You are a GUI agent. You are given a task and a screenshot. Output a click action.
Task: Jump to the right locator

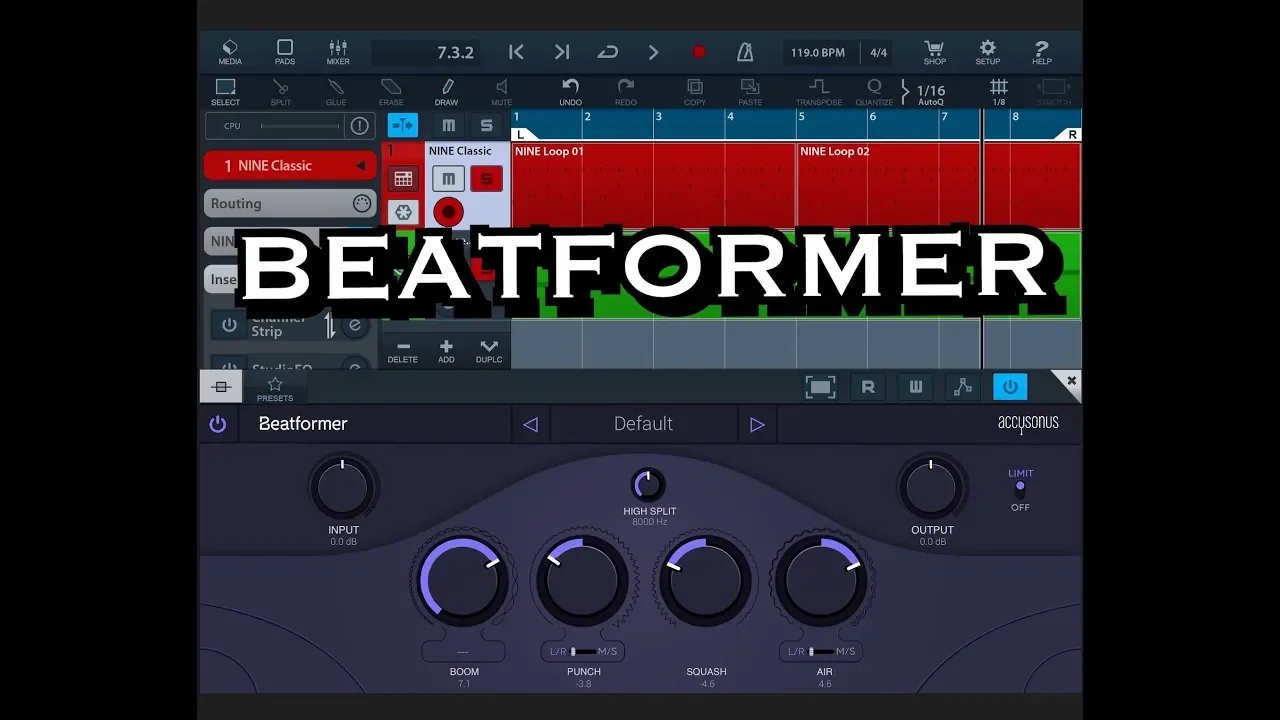[562, 52]
